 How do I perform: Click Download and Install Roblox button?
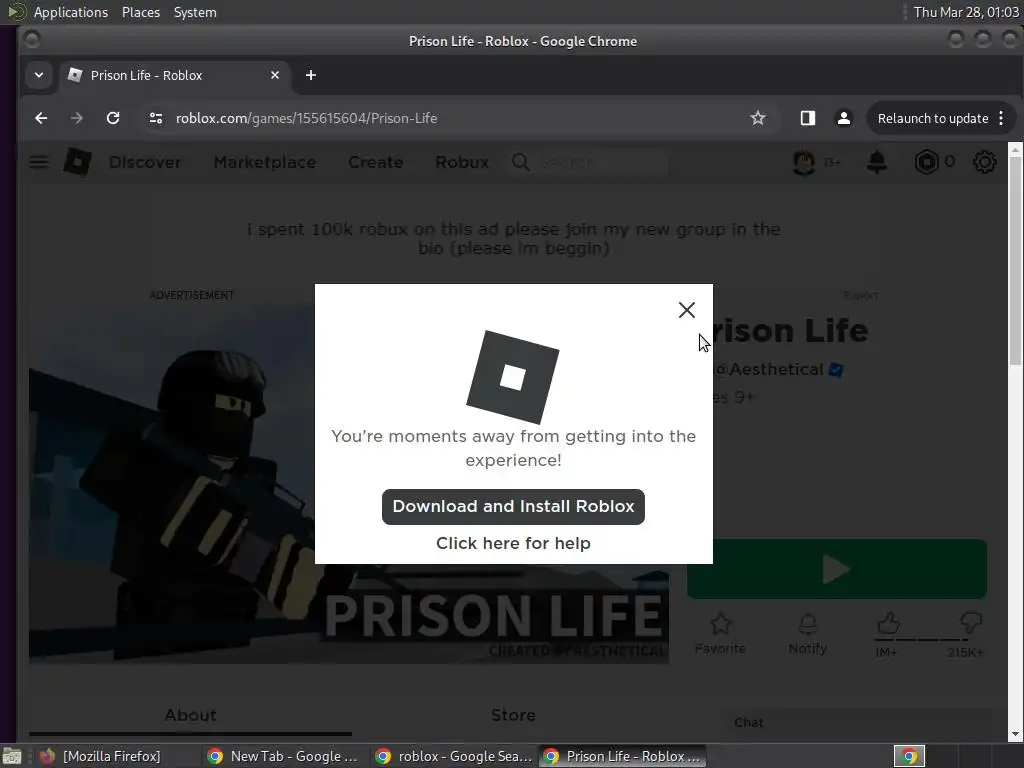tap(513, 507)
